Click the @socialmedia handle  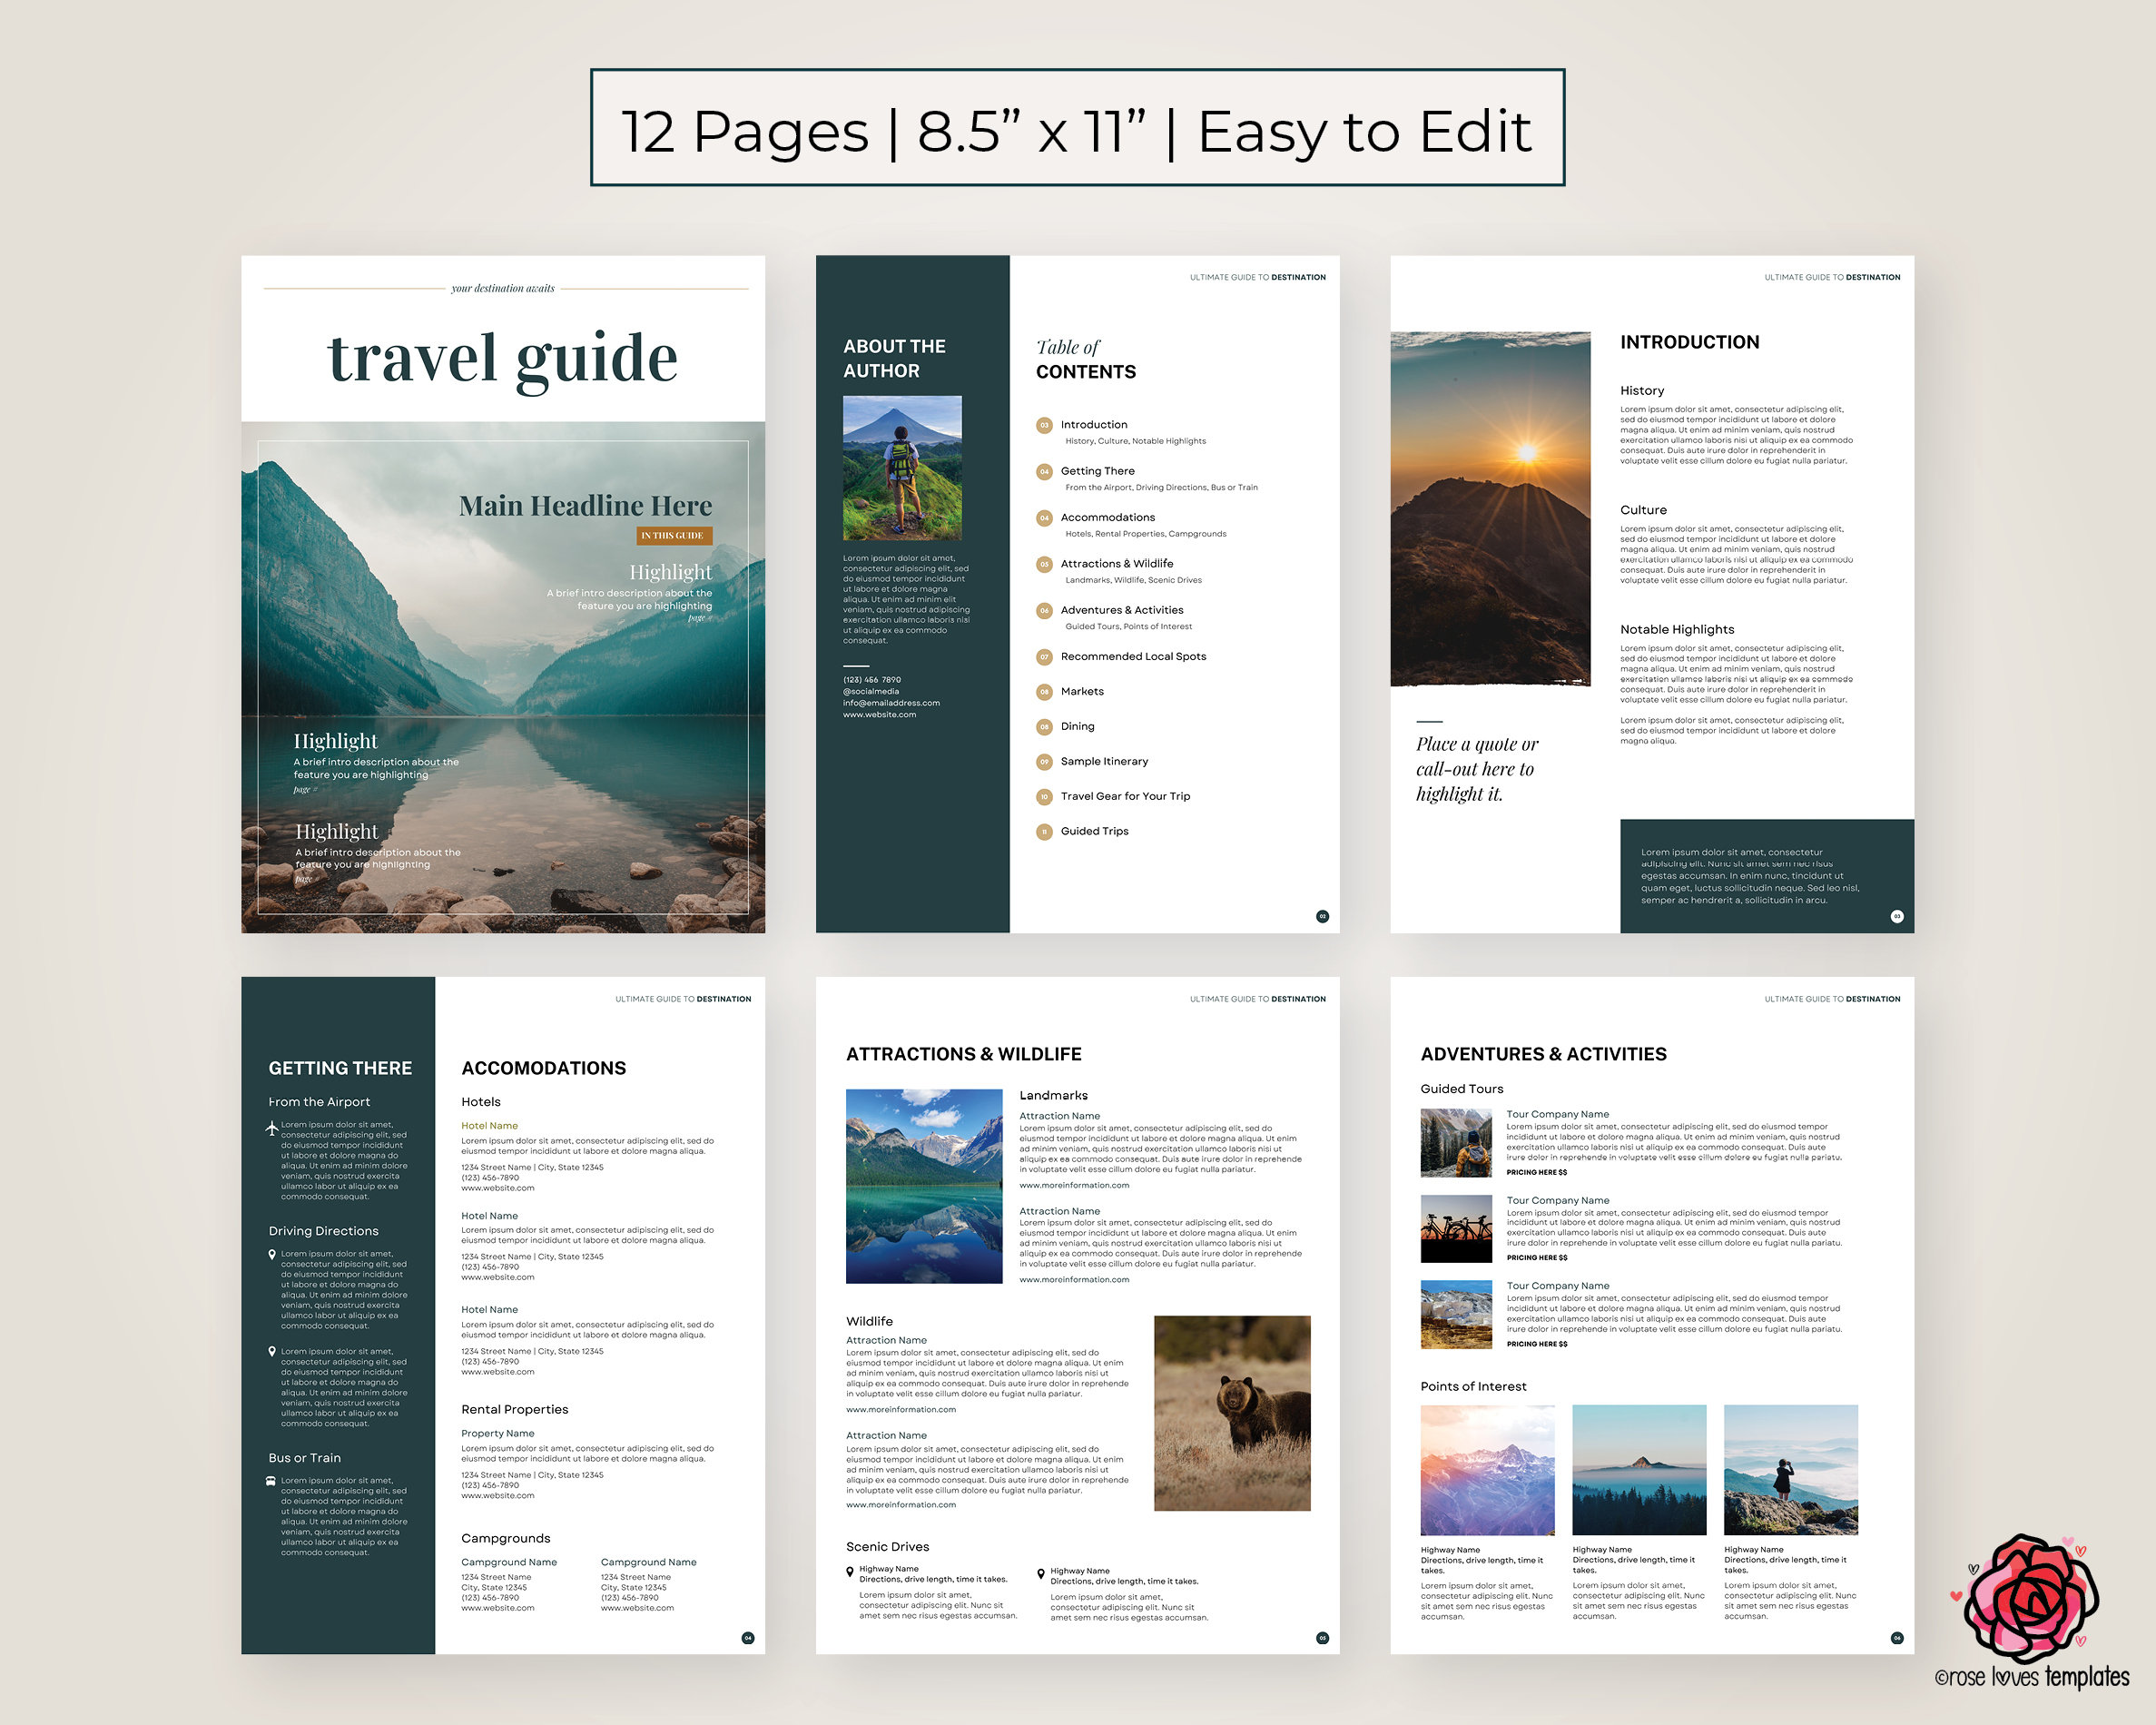click(871, 691)
